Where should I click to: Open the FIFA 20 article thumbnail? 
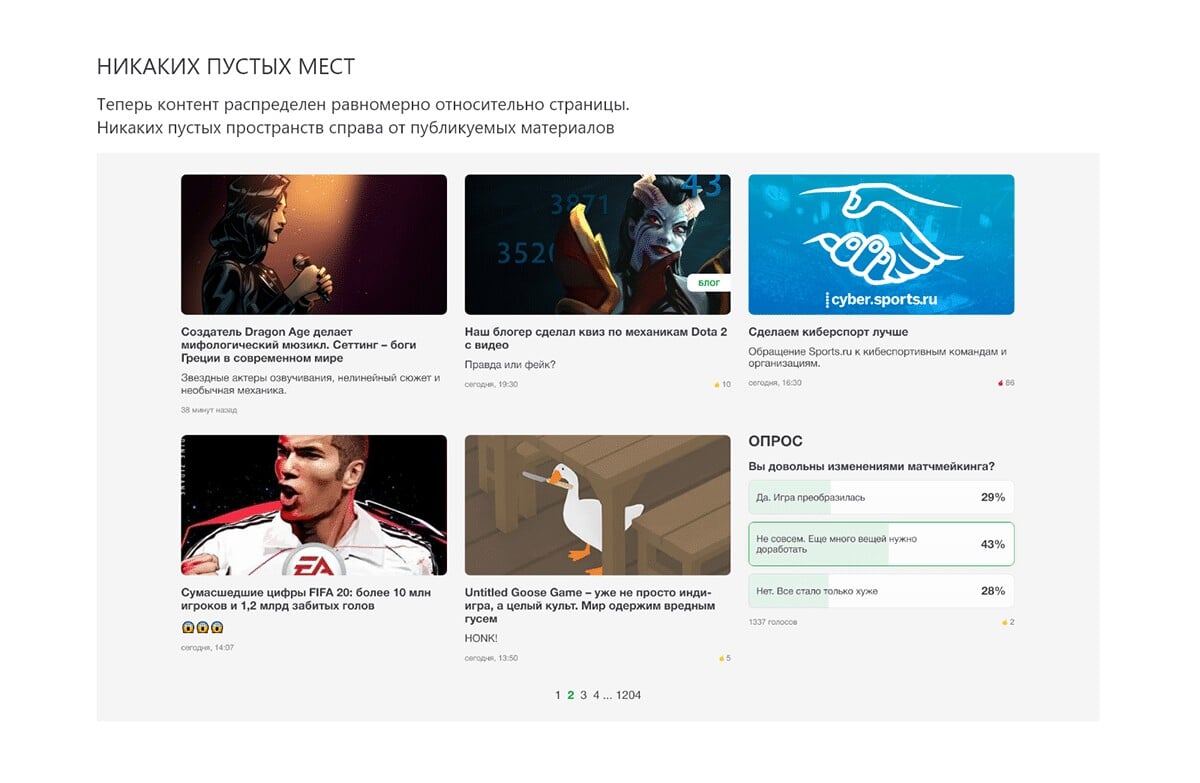(x=314, y=505)
